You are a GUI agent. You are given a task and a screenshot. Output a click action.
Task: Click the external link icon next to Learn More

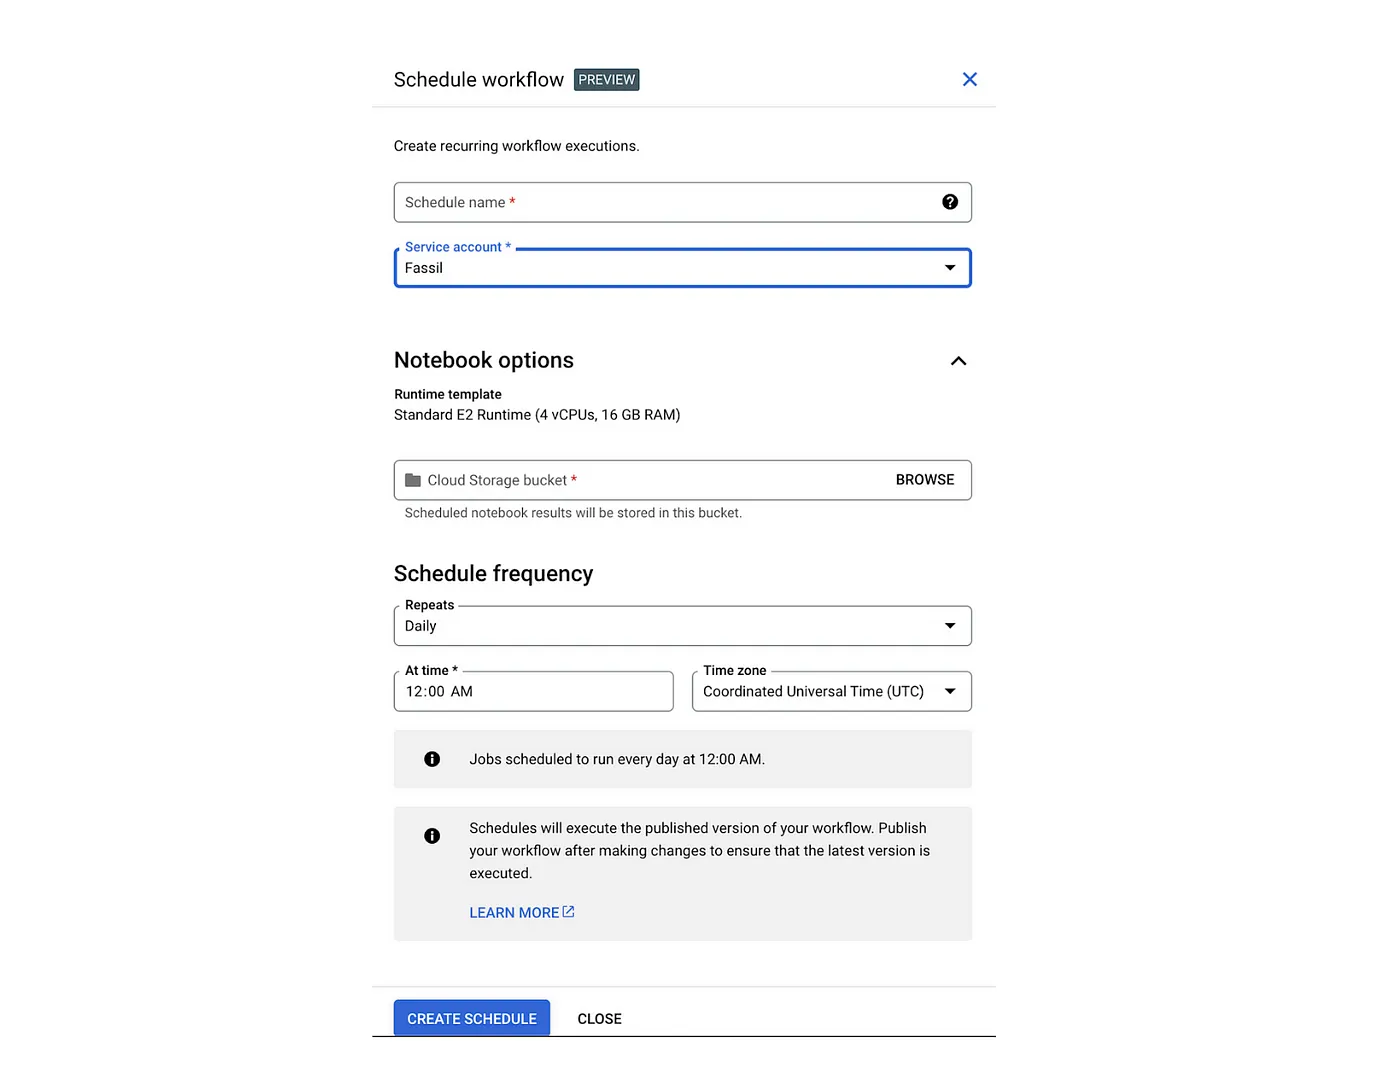569,912
